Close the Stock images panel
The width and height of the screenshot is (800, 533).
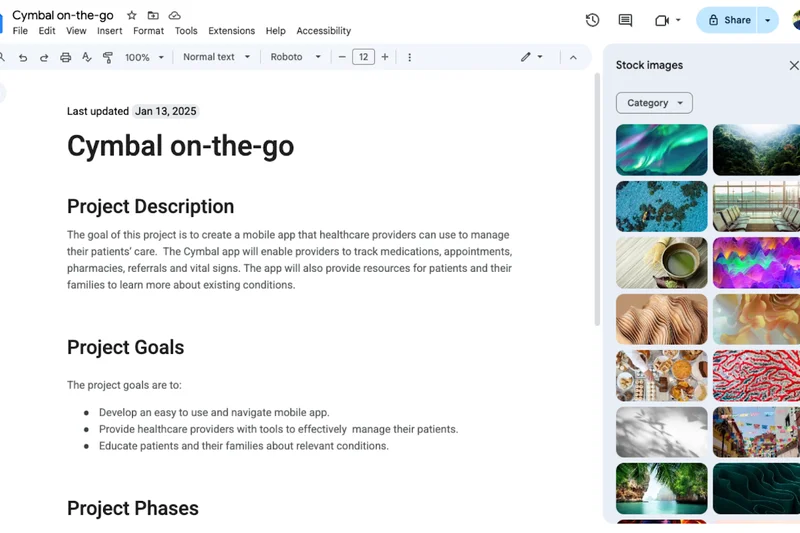(x=794, y=65)
